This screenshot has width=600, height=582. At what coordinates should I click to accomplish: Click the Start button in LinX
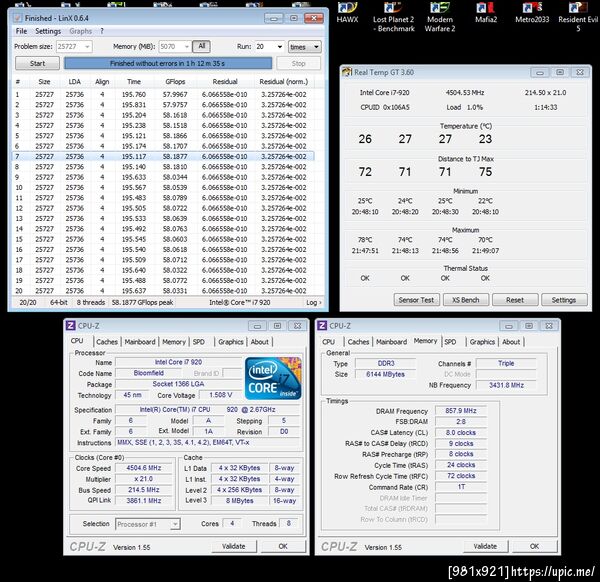click(38, 63)
